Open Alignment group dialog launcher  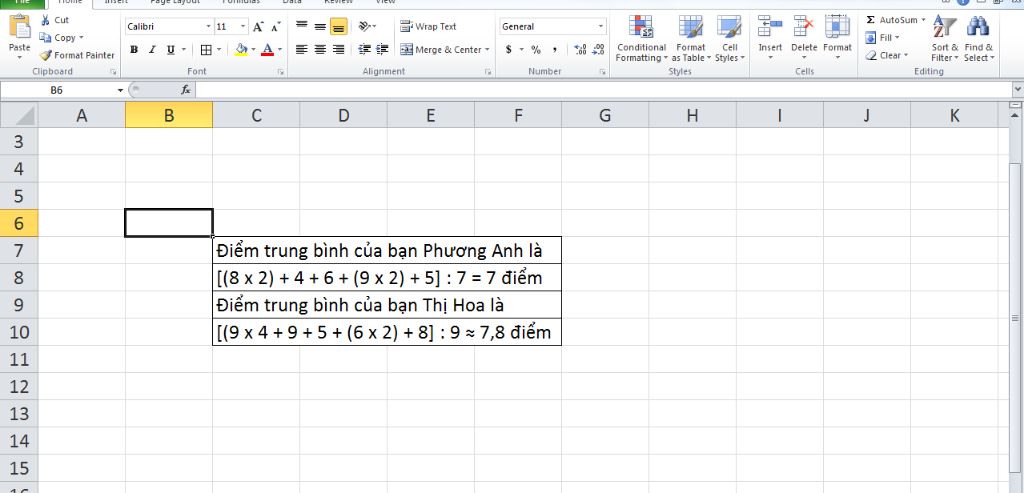pyautogui.click(x=488, y=72)
